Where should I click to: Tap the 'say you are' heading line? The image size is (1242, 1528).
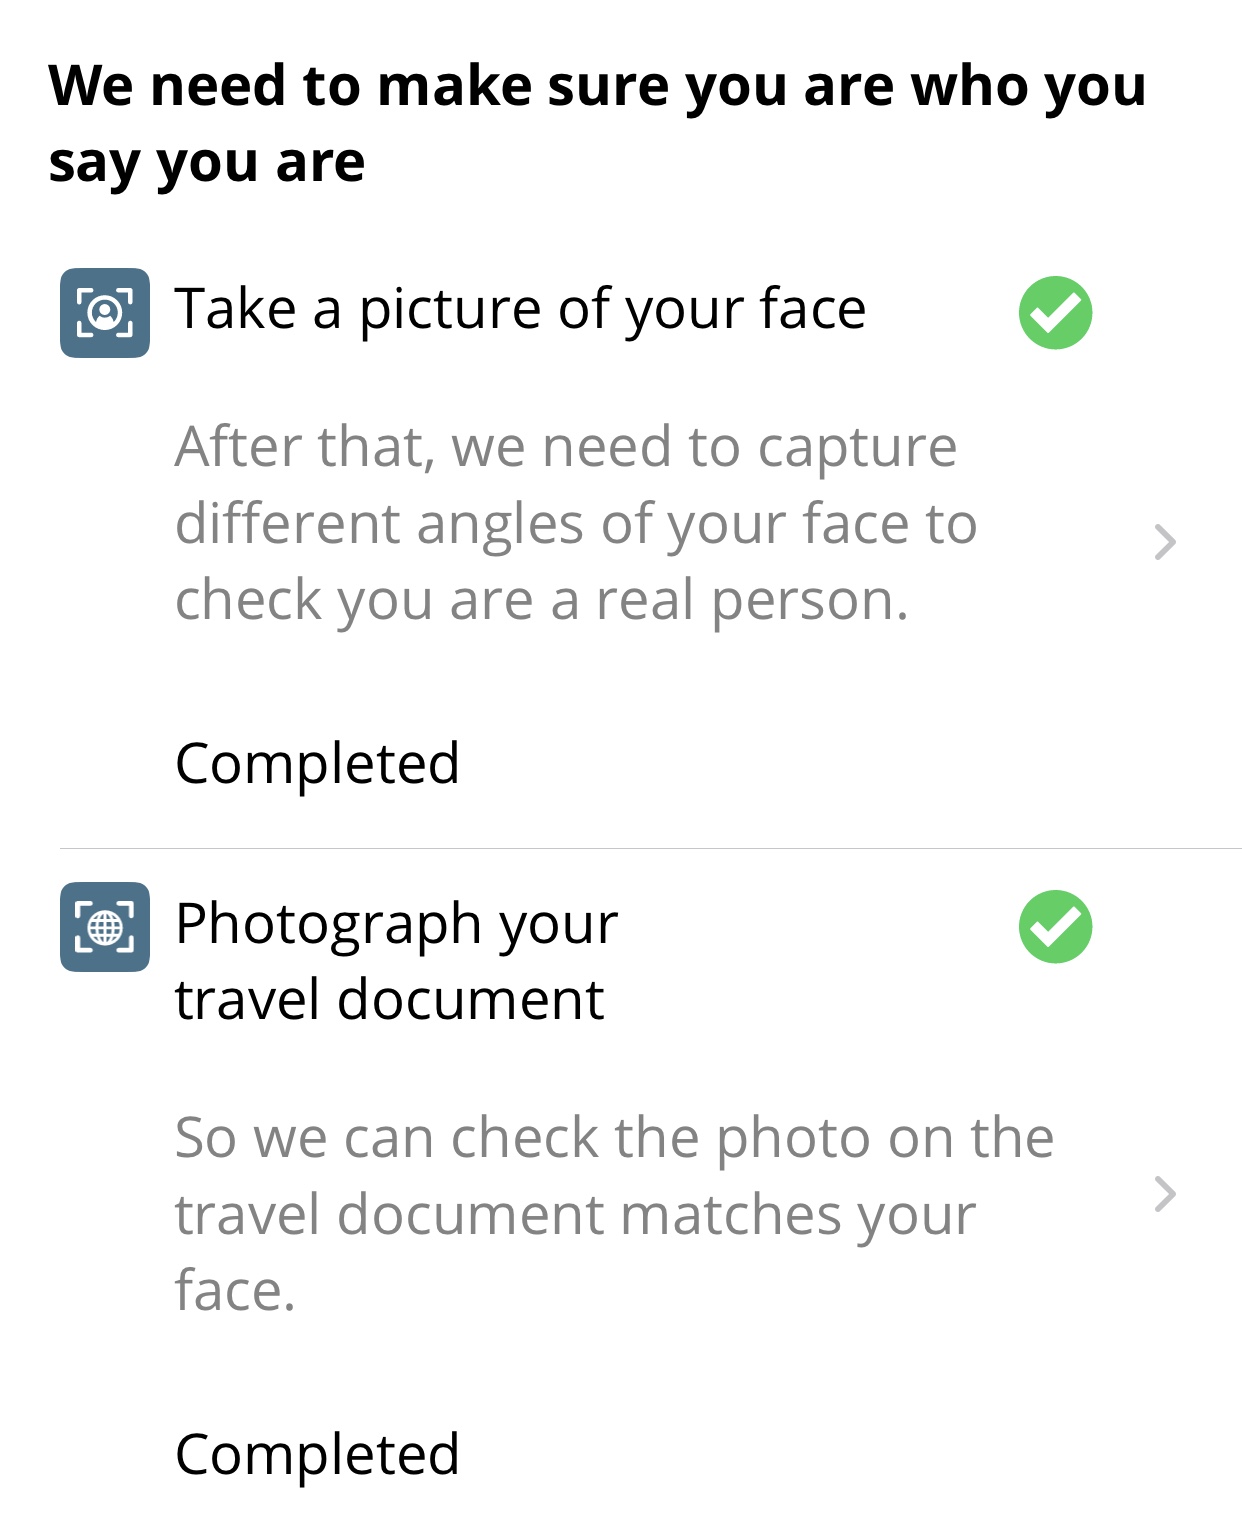pos(207,163)
